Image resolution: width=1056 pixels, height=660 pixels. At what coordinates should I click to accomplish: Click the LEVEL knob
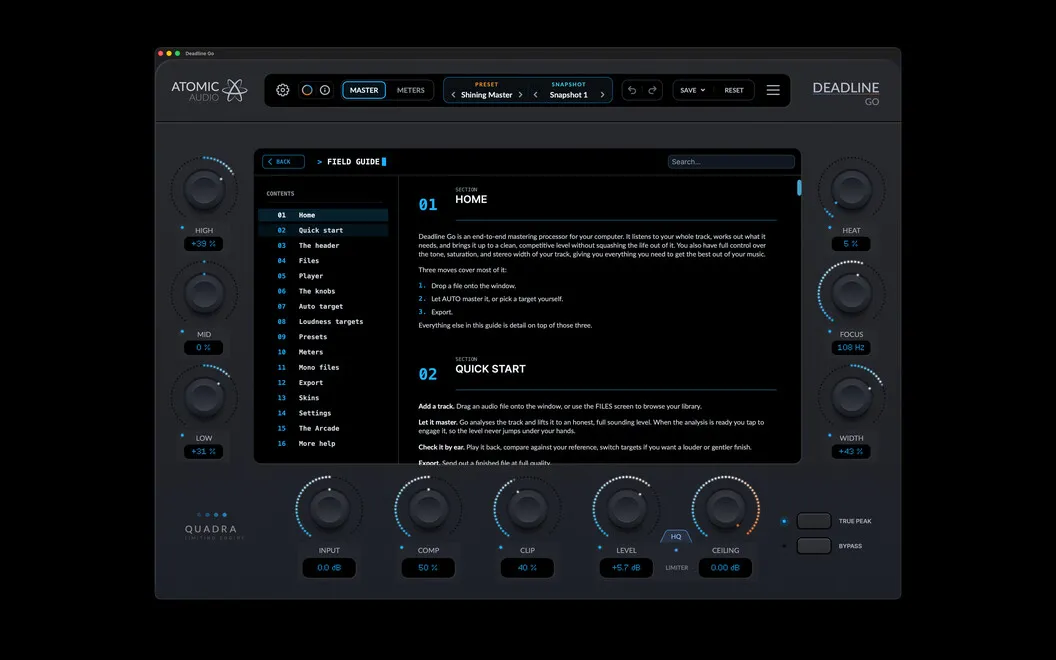click(626, 510)
